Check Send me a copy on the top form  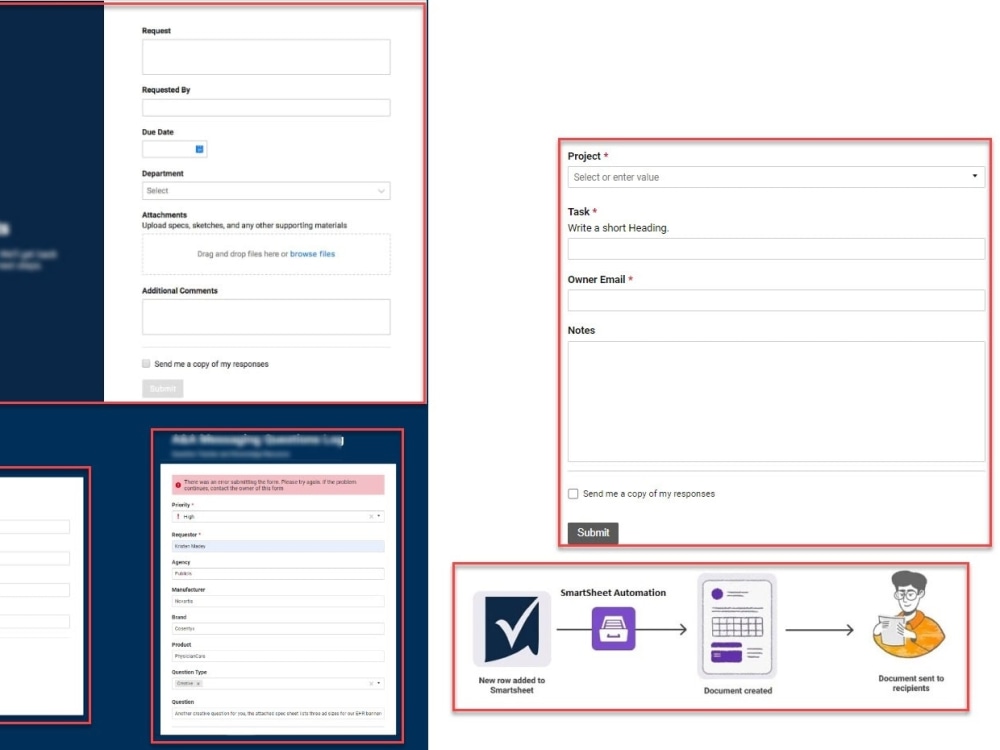coord(146,364)
